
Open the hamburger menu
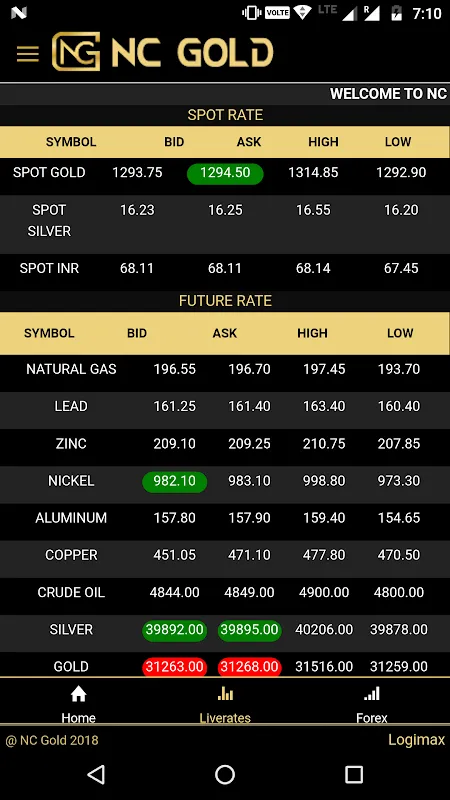point(28,54)
